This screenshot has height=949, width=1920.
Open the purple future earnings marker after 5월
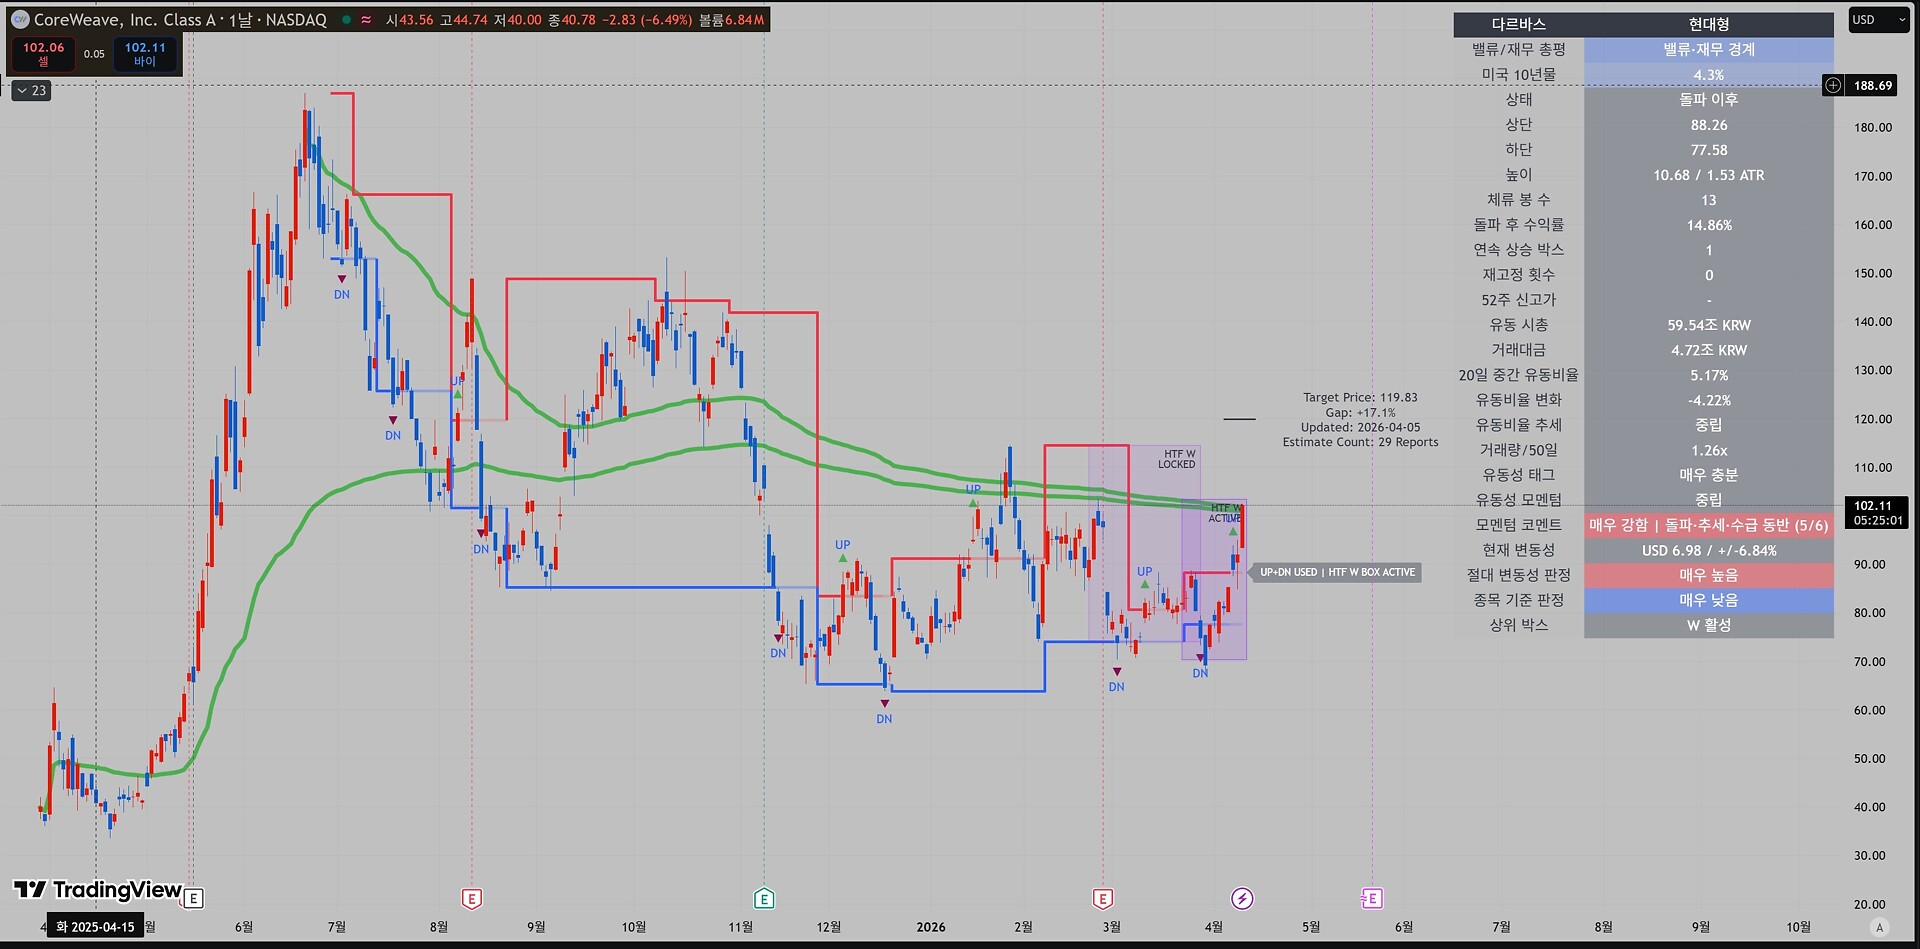click(x=1371, y=898)
